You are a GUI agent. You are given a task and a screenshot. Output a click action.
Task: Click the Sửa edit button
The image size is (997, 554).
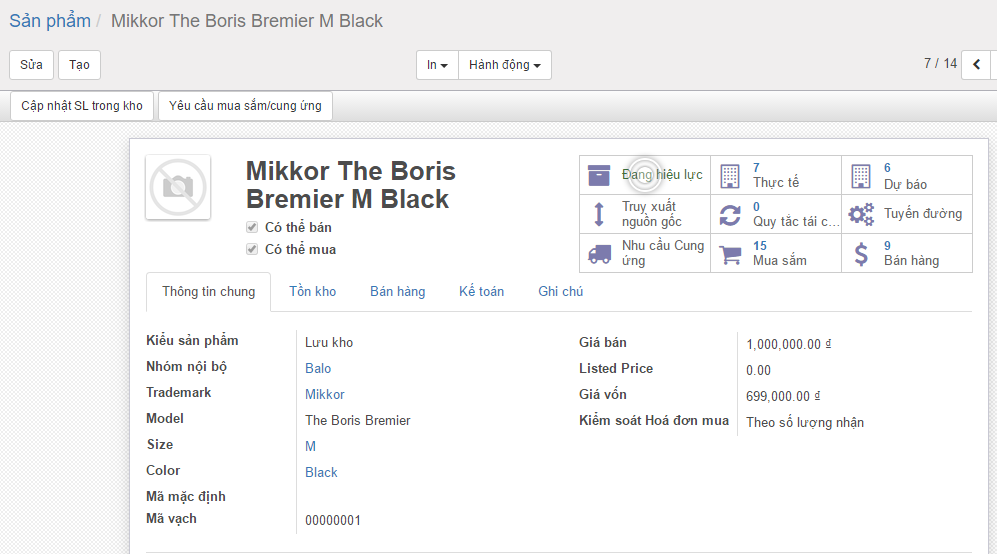tap(31, 65)
